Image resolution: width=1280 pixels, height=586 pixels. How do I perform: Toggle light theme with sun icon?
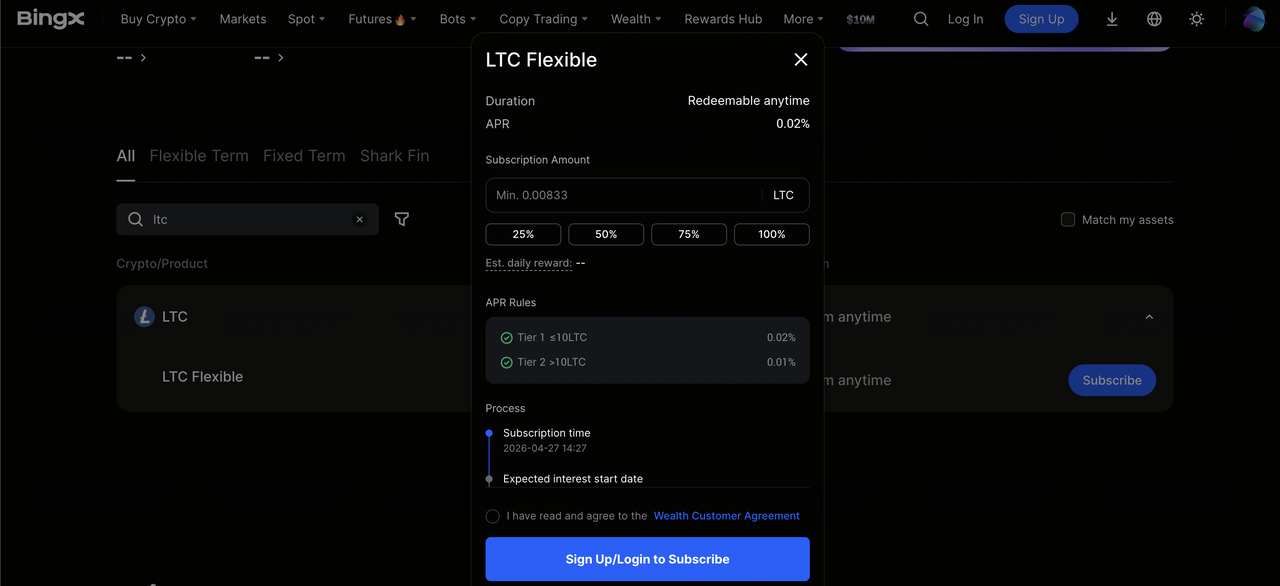1196,19
